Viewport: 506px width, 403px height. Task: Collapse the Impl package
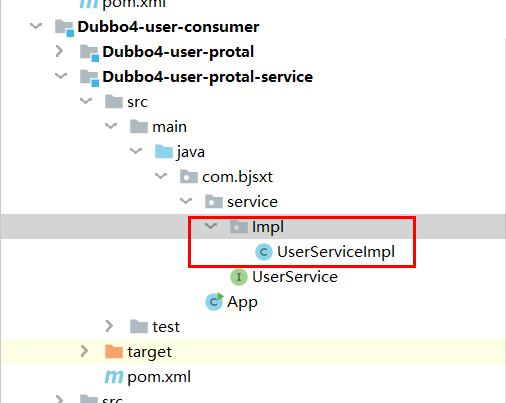click(x=211, y=226)
